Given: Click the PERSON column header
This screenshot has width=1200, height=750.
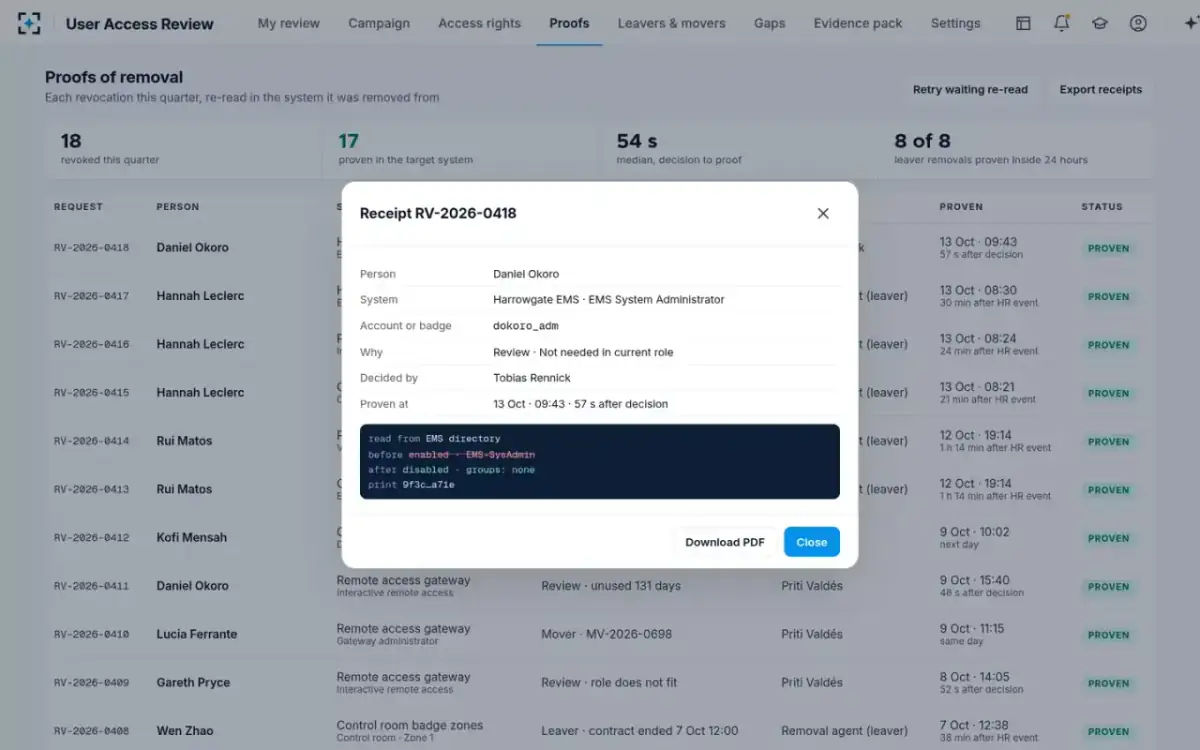Looking at the screenshot, I should click(x=178, y=207).
